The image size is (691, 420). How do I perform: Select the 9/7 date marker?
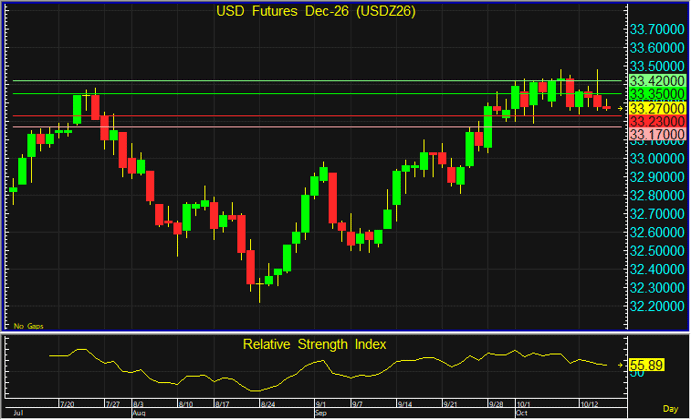point(357,404)
